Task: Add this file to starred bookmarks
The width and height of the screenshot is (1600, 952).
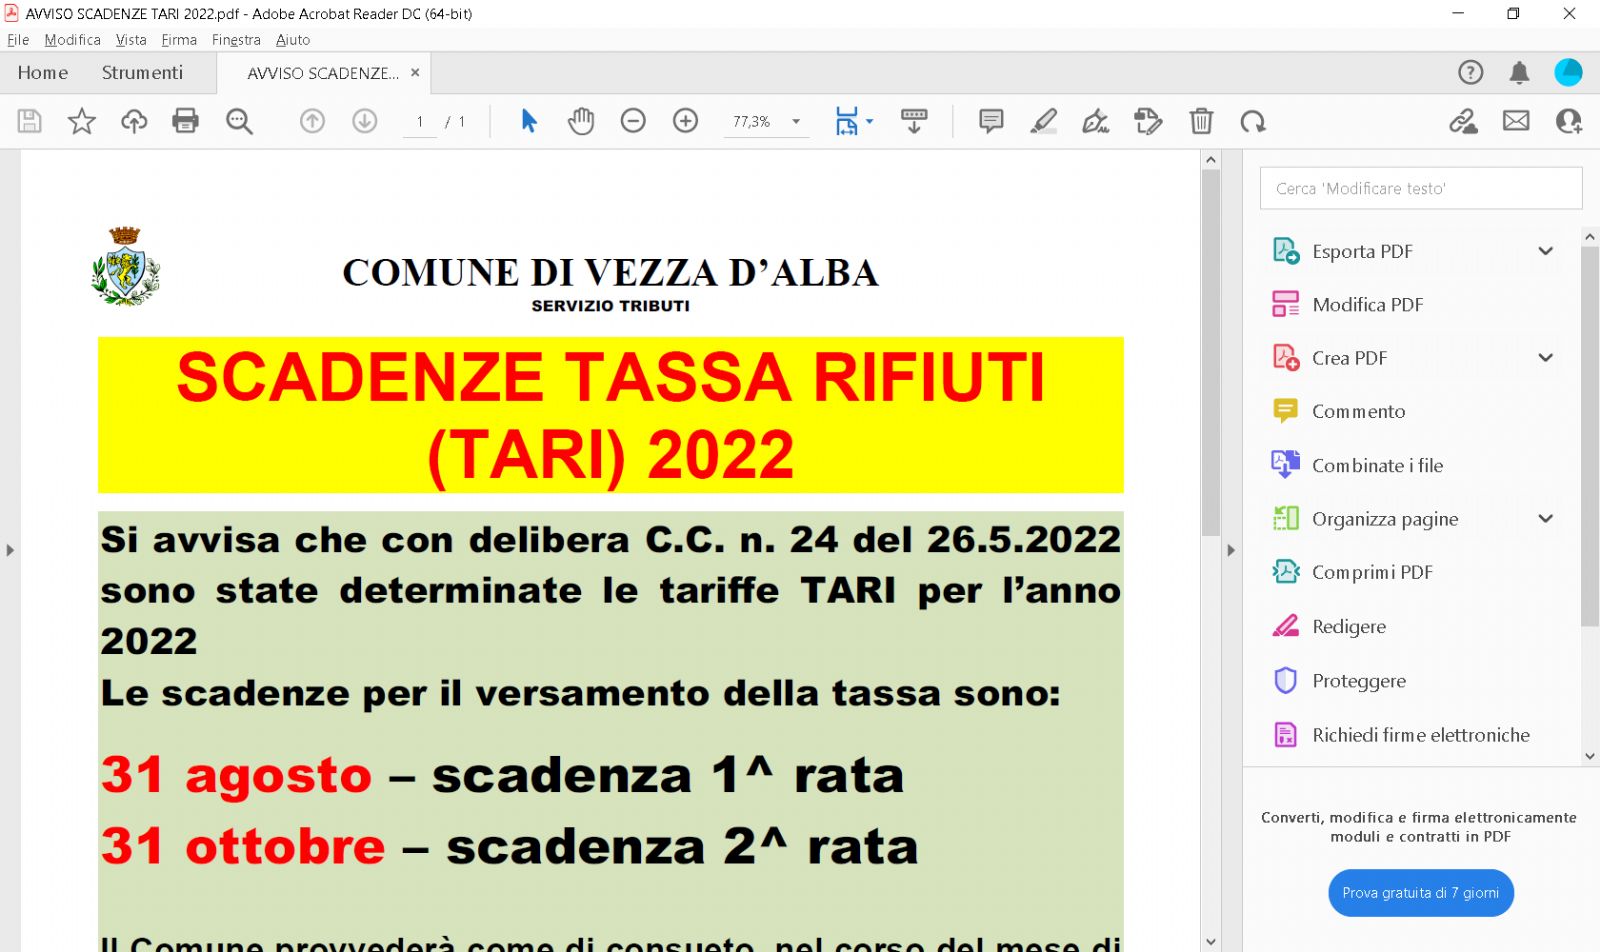Action: click(81, 121)
